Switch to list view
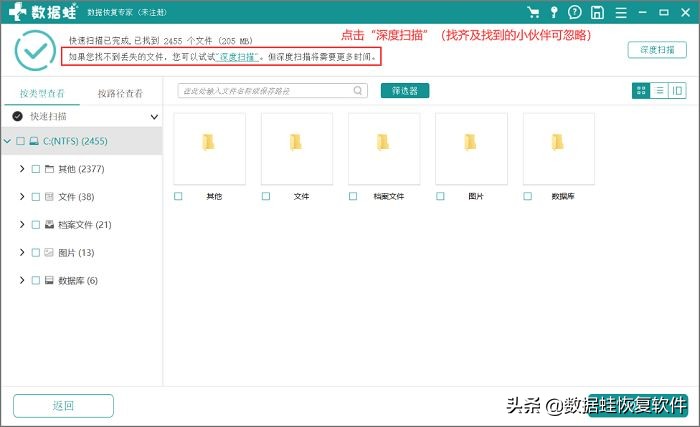The image size is (700, 427). click(x=659, y=91)
